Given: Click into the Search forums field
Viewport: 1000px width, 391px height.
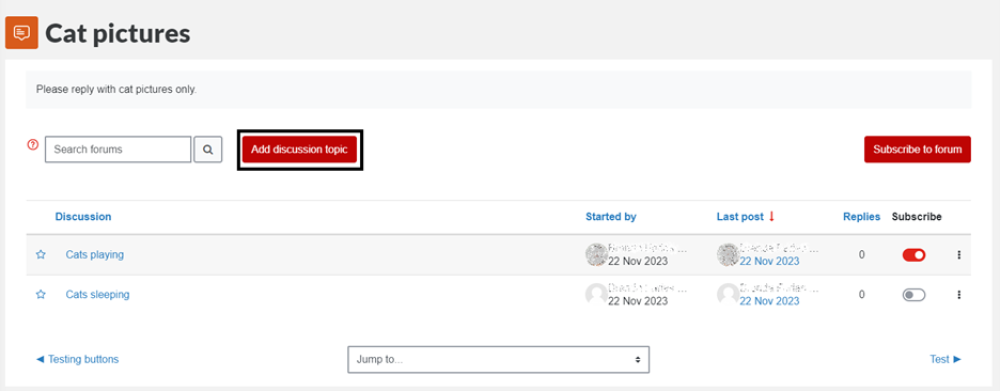Looking at the screenshot, I should 118,149.
